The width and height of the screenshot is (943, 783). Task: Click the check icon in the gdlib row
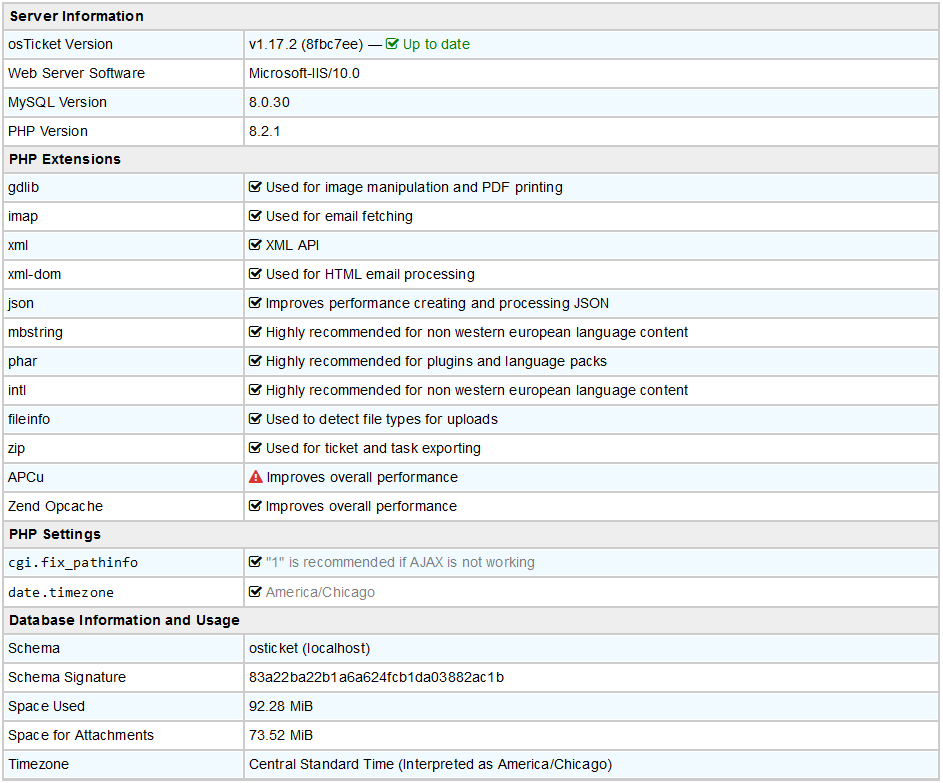pos(255,187)
